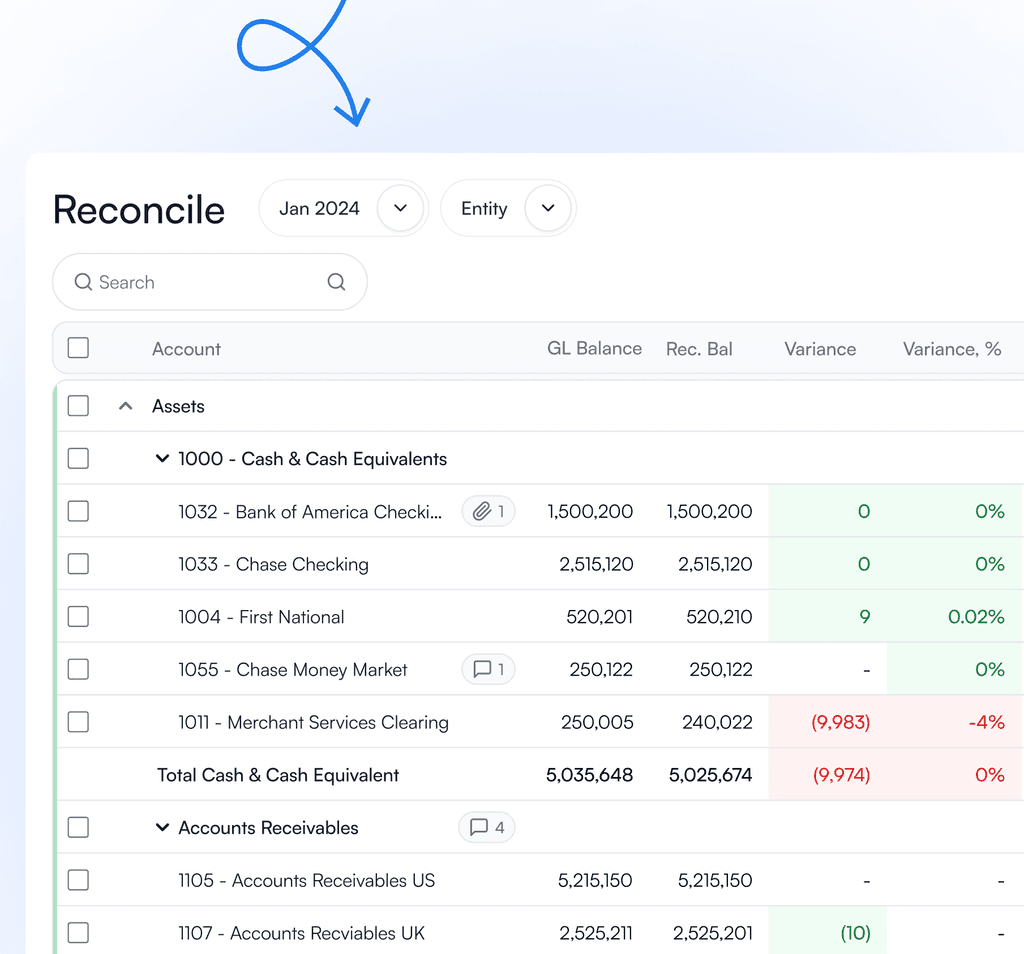The image size is (1024, 954).
Task: View the comment on Chase Money Market
Action: (488, 669)
